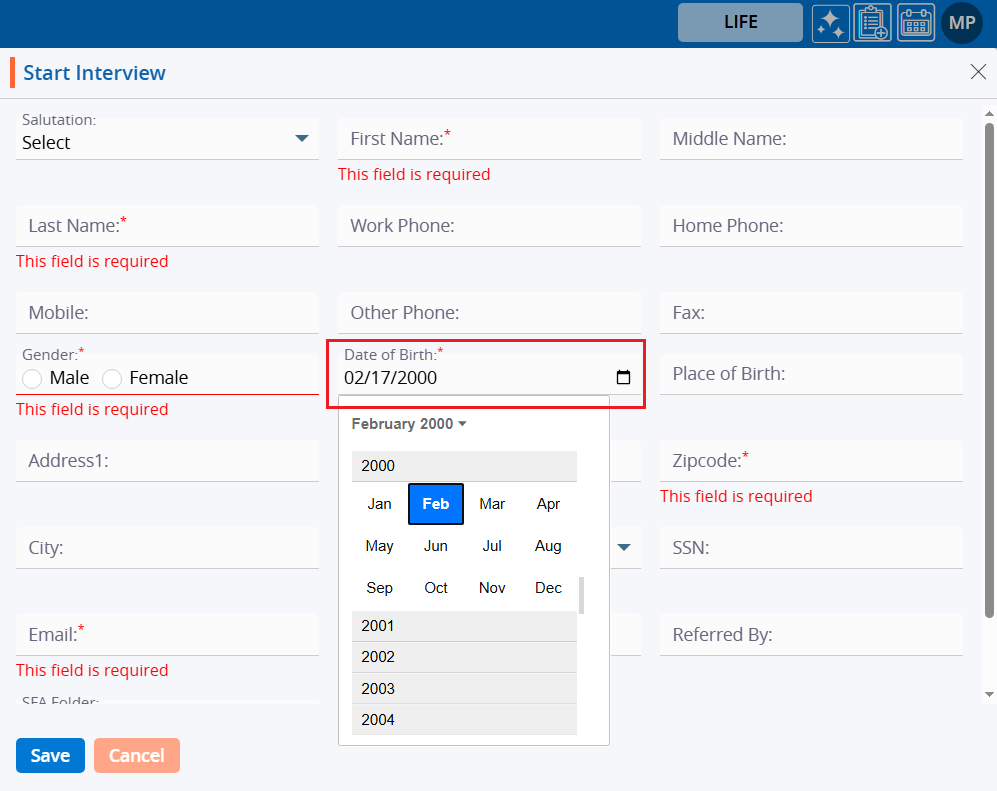Screen dimensions: 997x791
Task: Click the MP user avatar
Action: 962,23
